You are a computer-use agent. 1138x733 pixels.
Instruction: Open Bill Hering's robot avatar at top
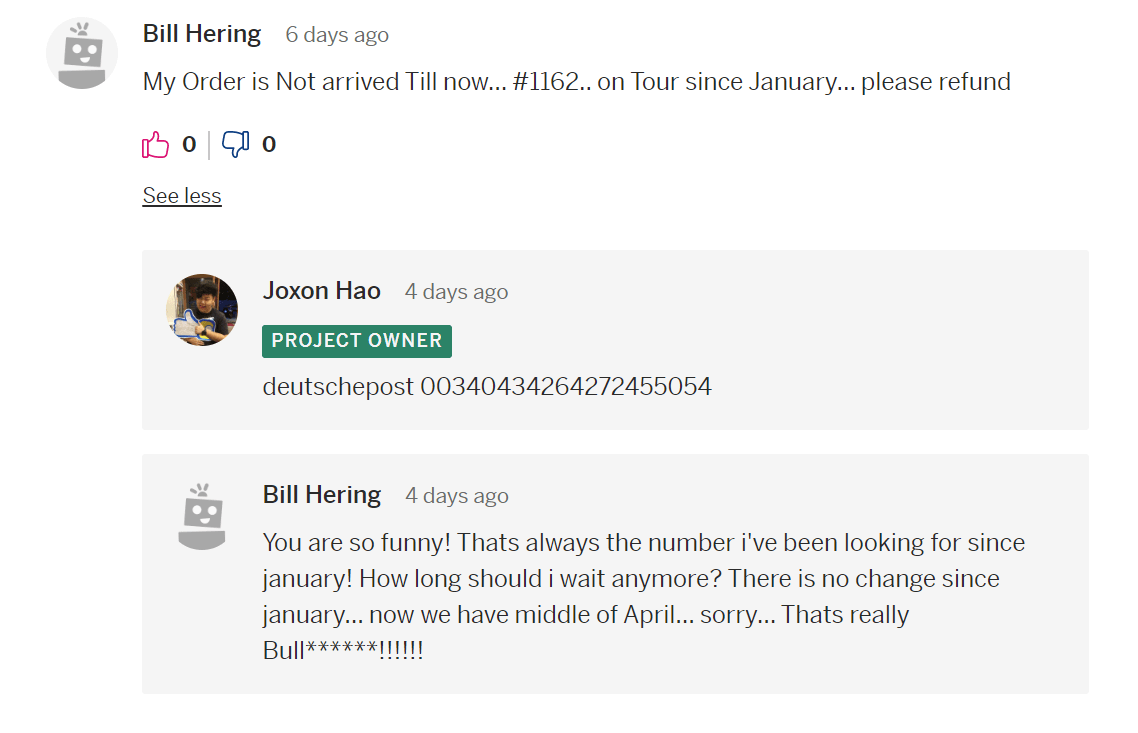pos(82,54)
